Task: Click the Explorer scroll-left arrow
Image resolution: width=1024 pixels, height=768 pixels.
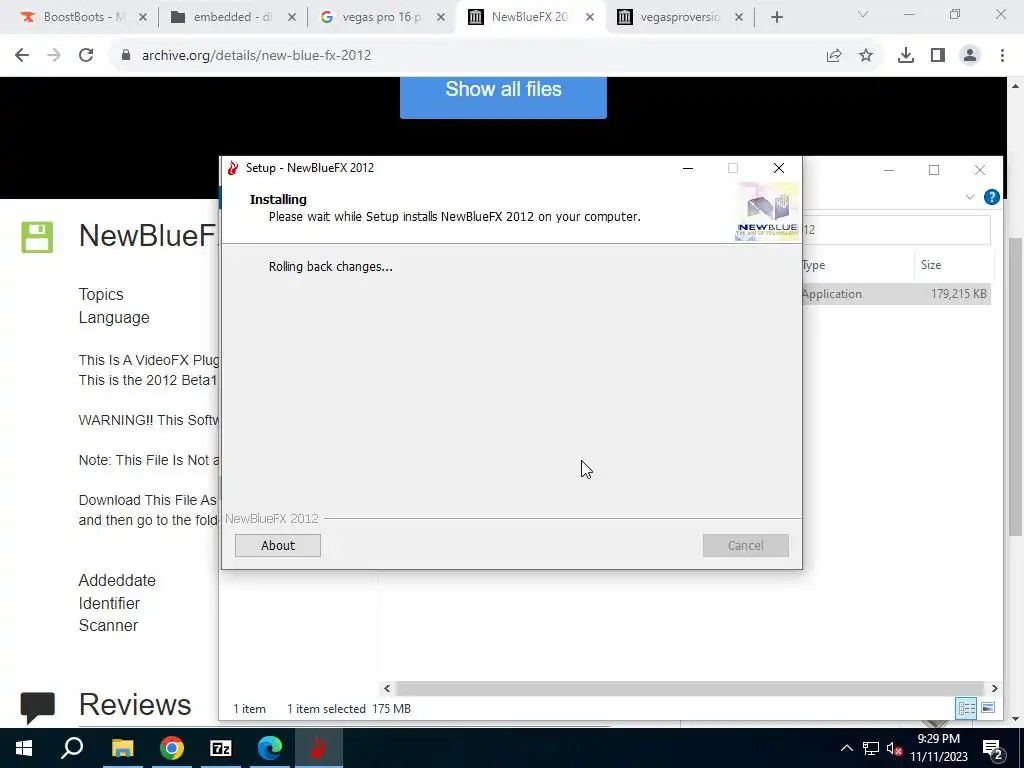Action: (387, 688)
